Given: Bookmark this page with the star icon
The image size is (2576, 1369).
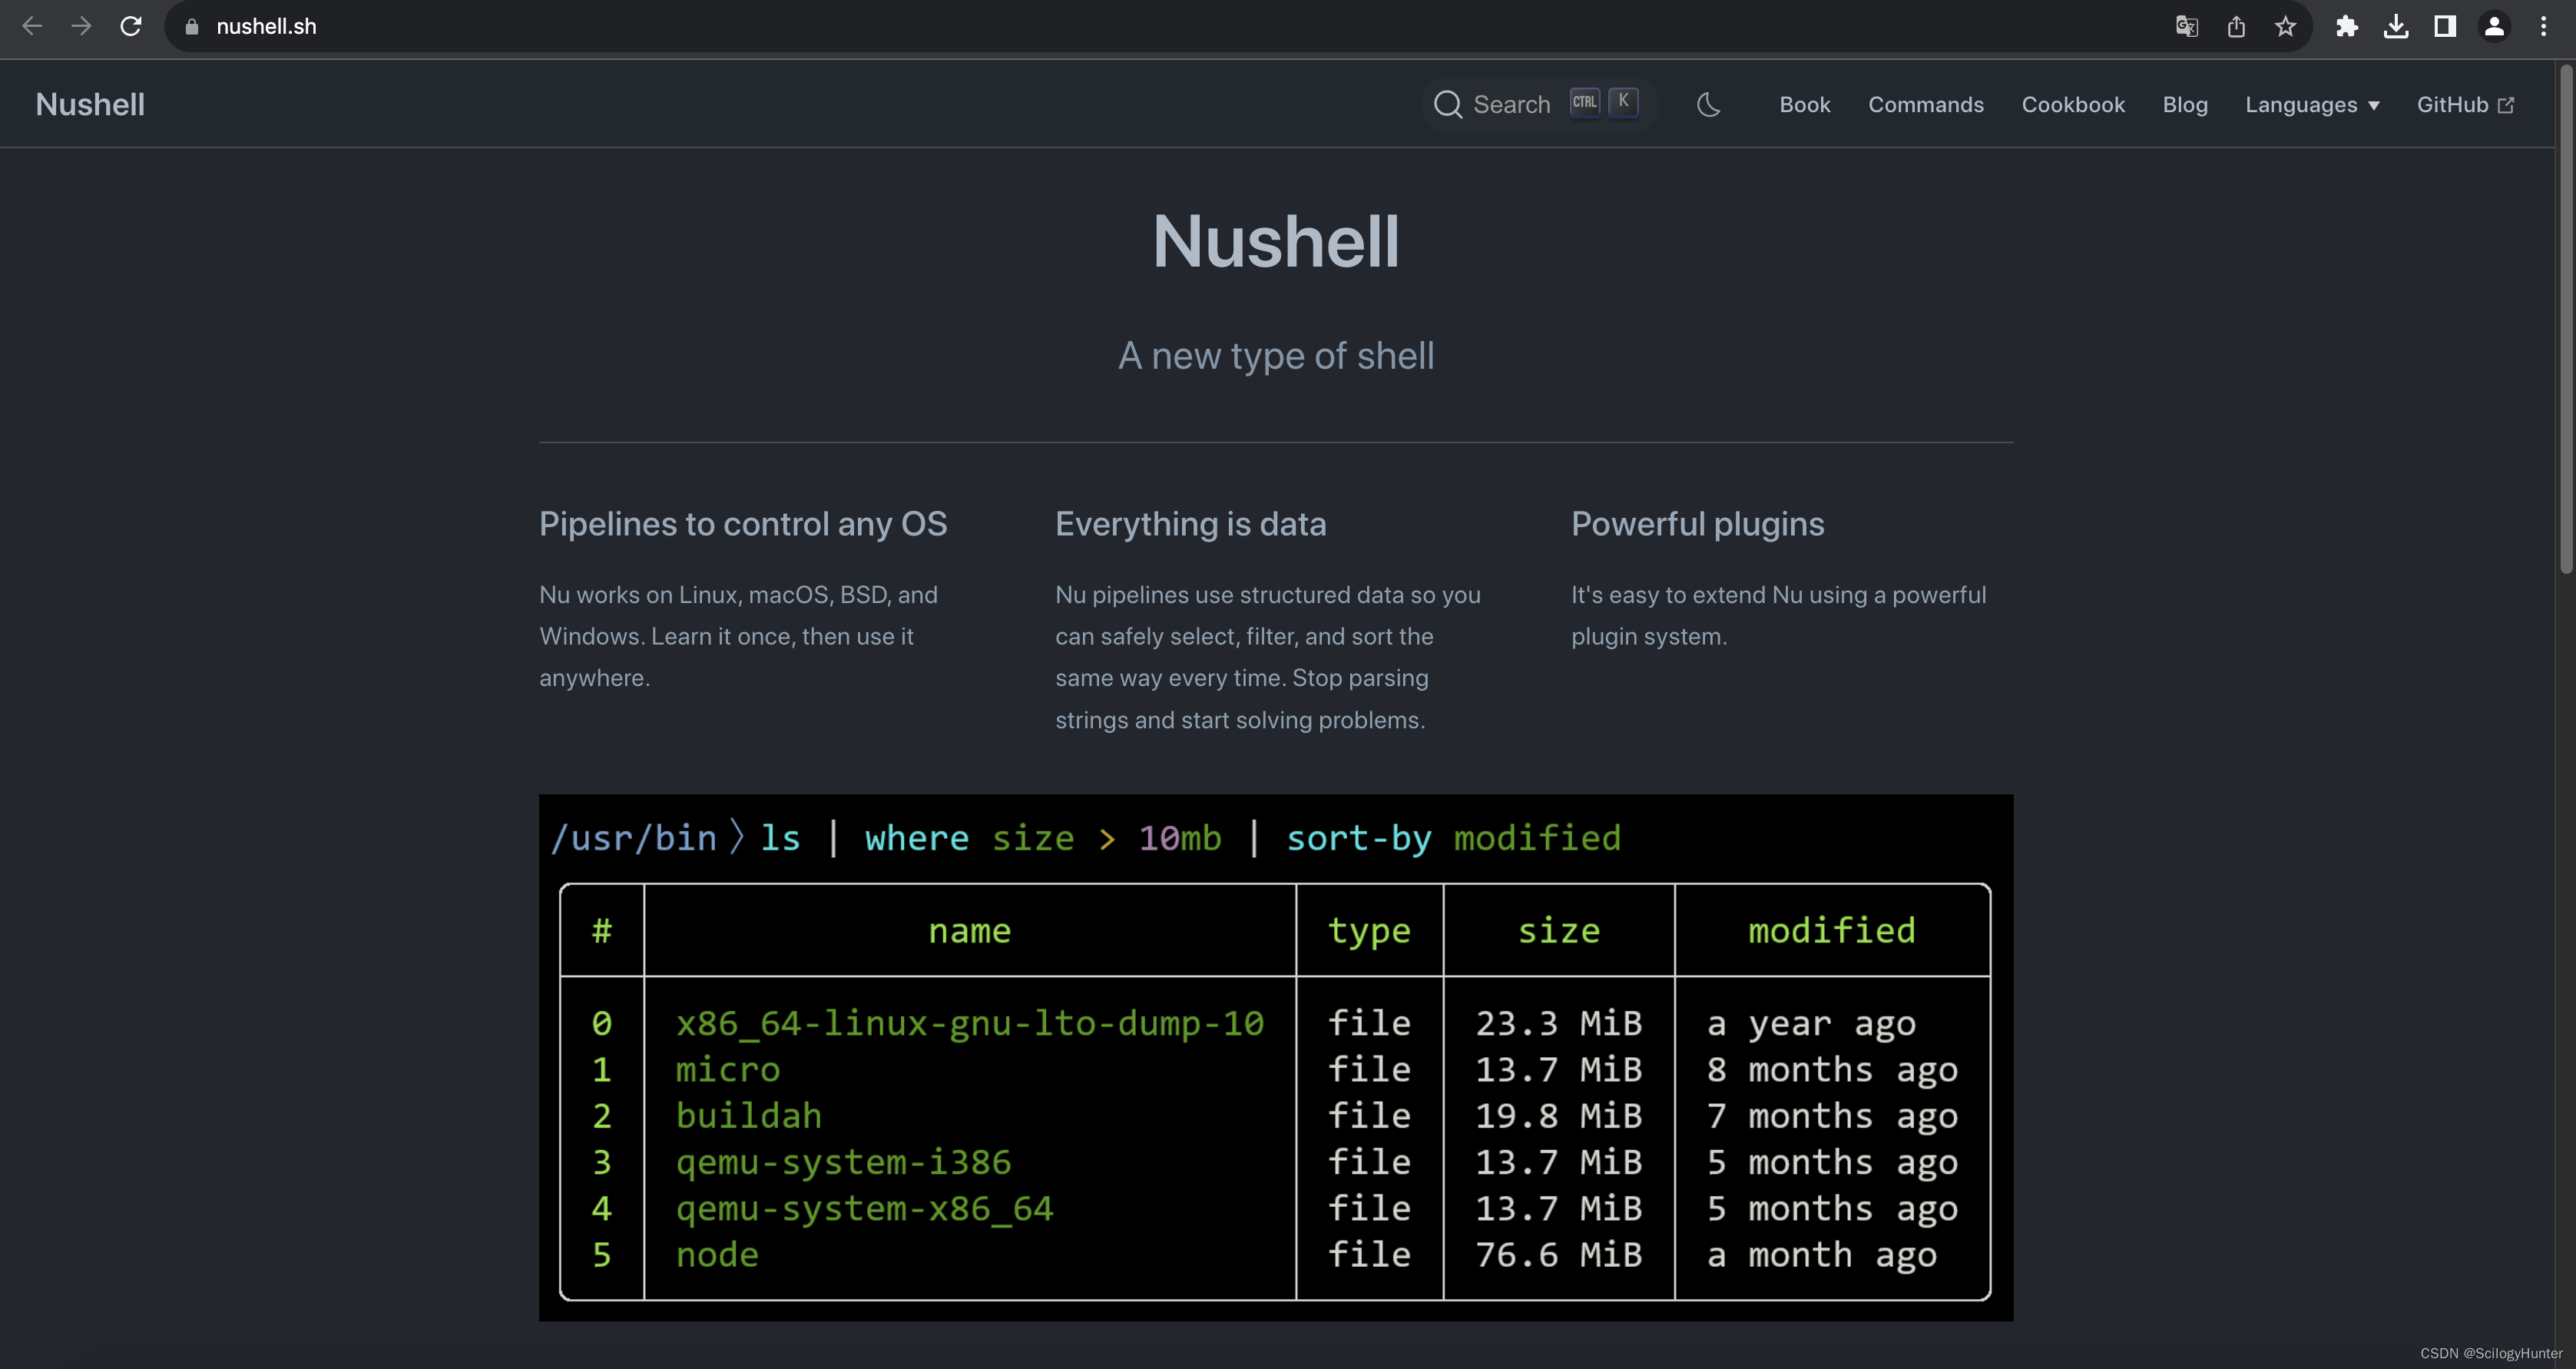Looking at the screenshot, I should click(x=2285, y=26).
